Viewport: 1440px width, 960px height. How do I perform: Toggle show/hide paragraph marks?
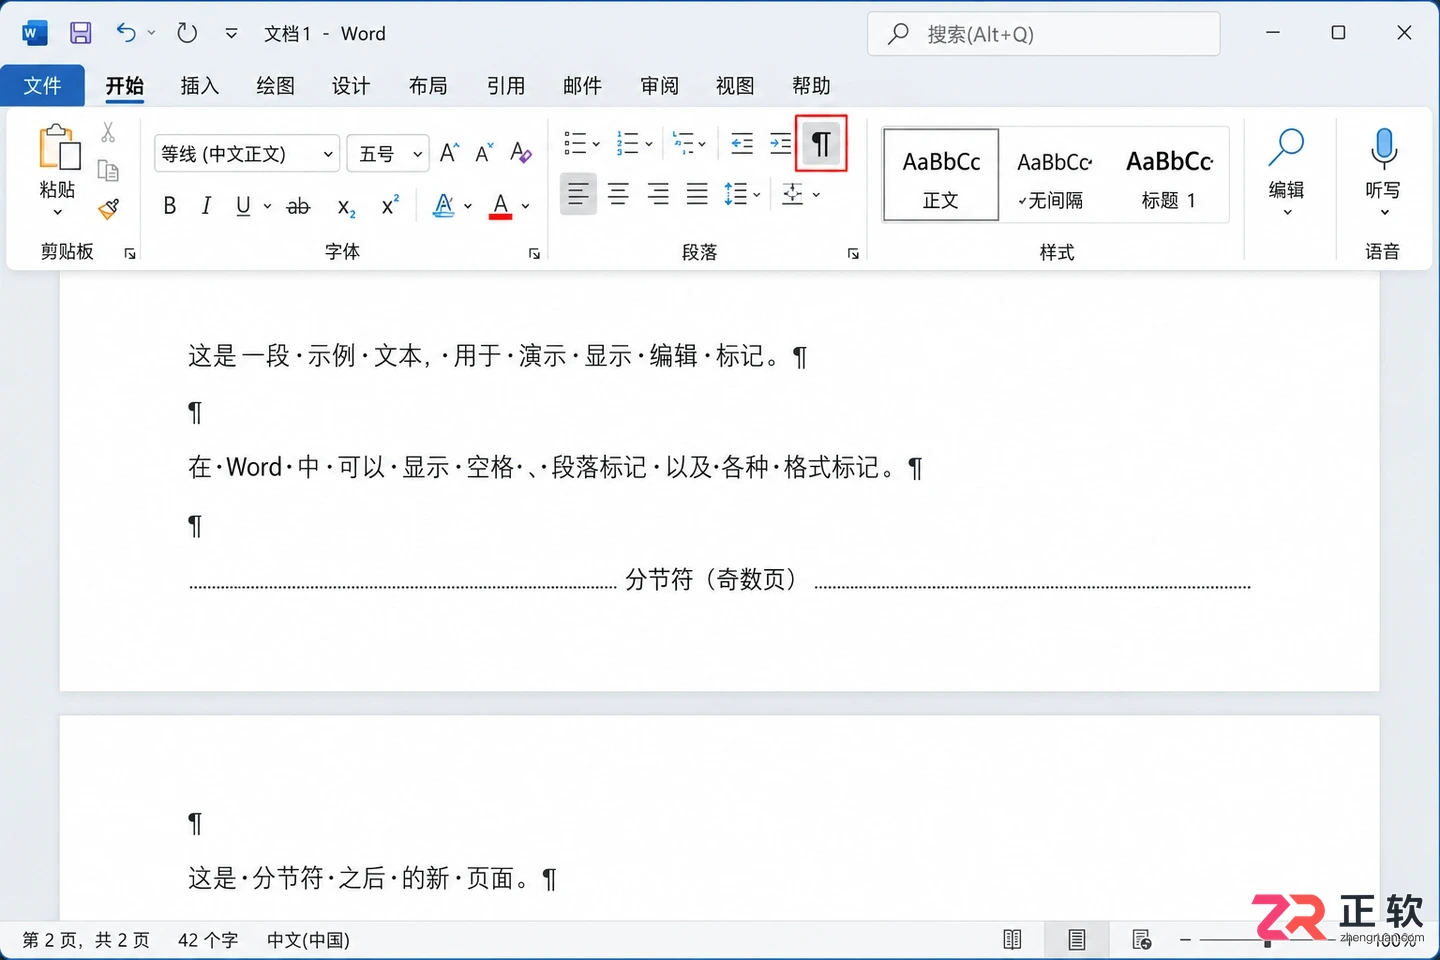821,144
